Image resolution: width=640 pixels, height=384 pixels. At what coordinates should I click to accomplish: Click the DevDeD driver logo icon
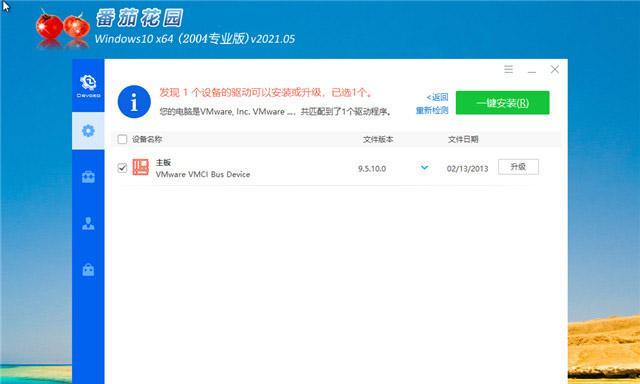pyautogui.click(x=88, y=86)
